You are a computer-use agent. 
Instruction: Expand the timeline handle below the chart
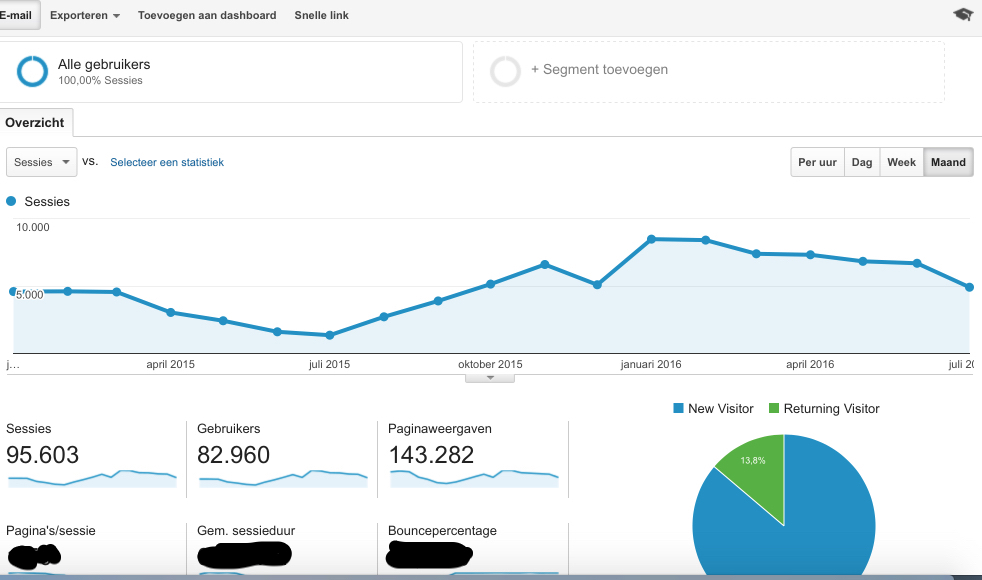pos(490,378)
